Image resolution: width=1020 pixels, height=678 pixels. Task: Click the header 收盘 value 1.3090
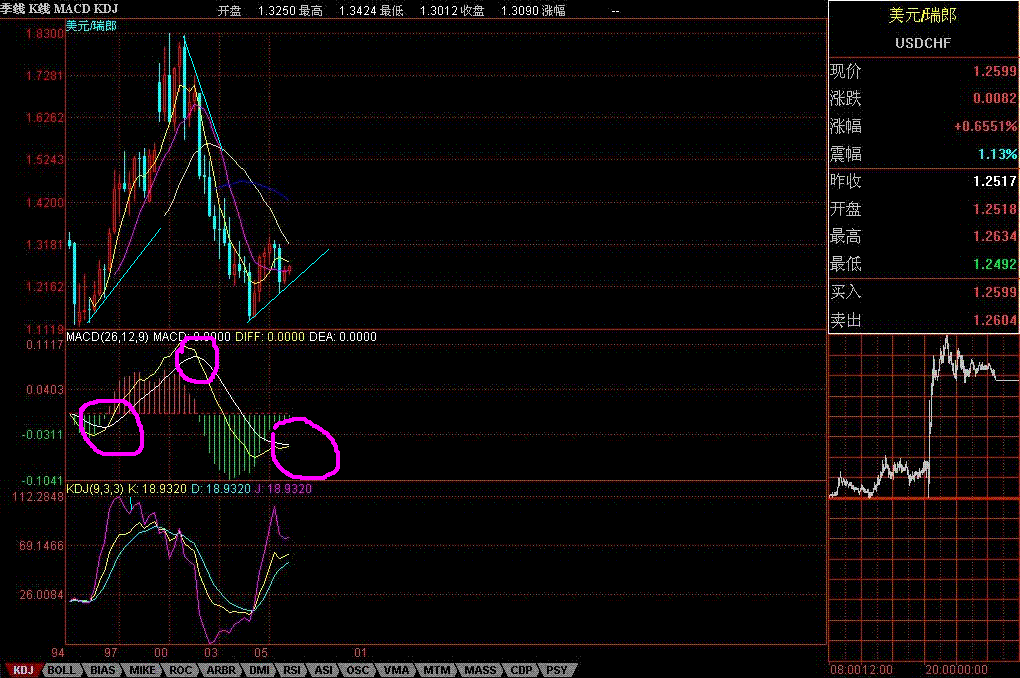520,11
